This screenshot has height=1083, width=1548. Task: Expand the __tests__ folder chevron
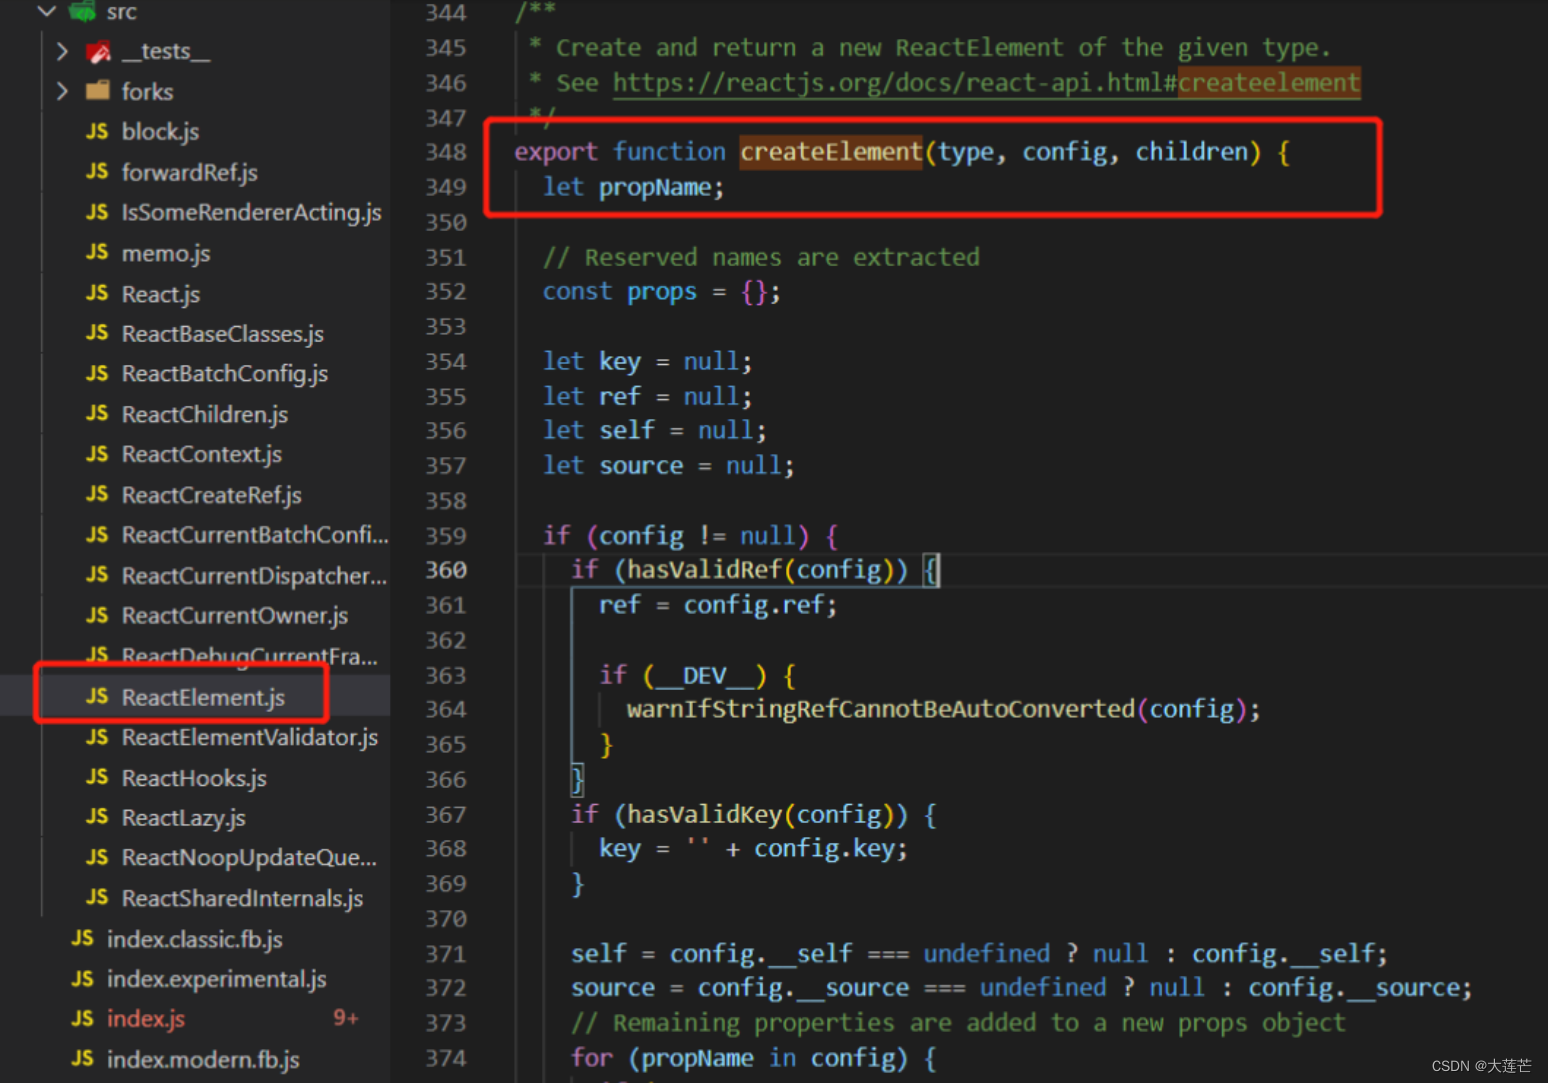[62, 51]
